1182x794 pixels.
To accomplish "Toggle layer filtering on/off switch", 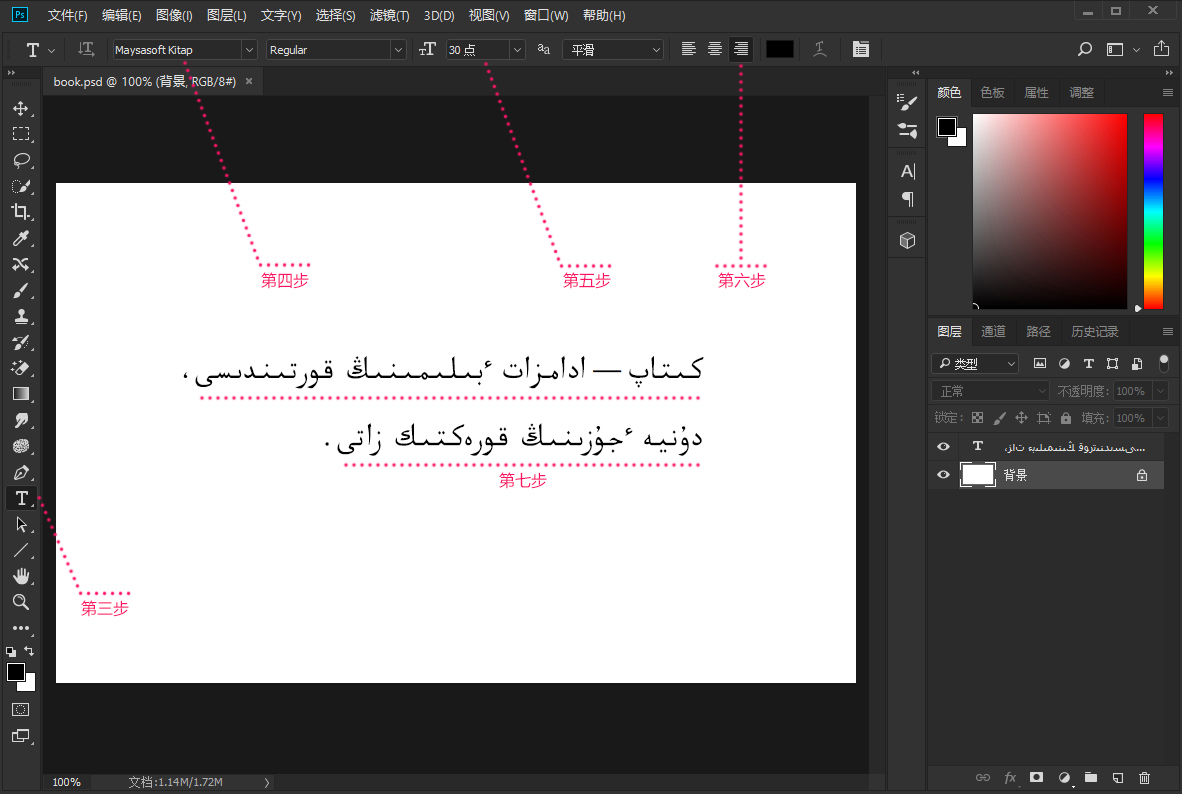I will tap(1164, 363).
